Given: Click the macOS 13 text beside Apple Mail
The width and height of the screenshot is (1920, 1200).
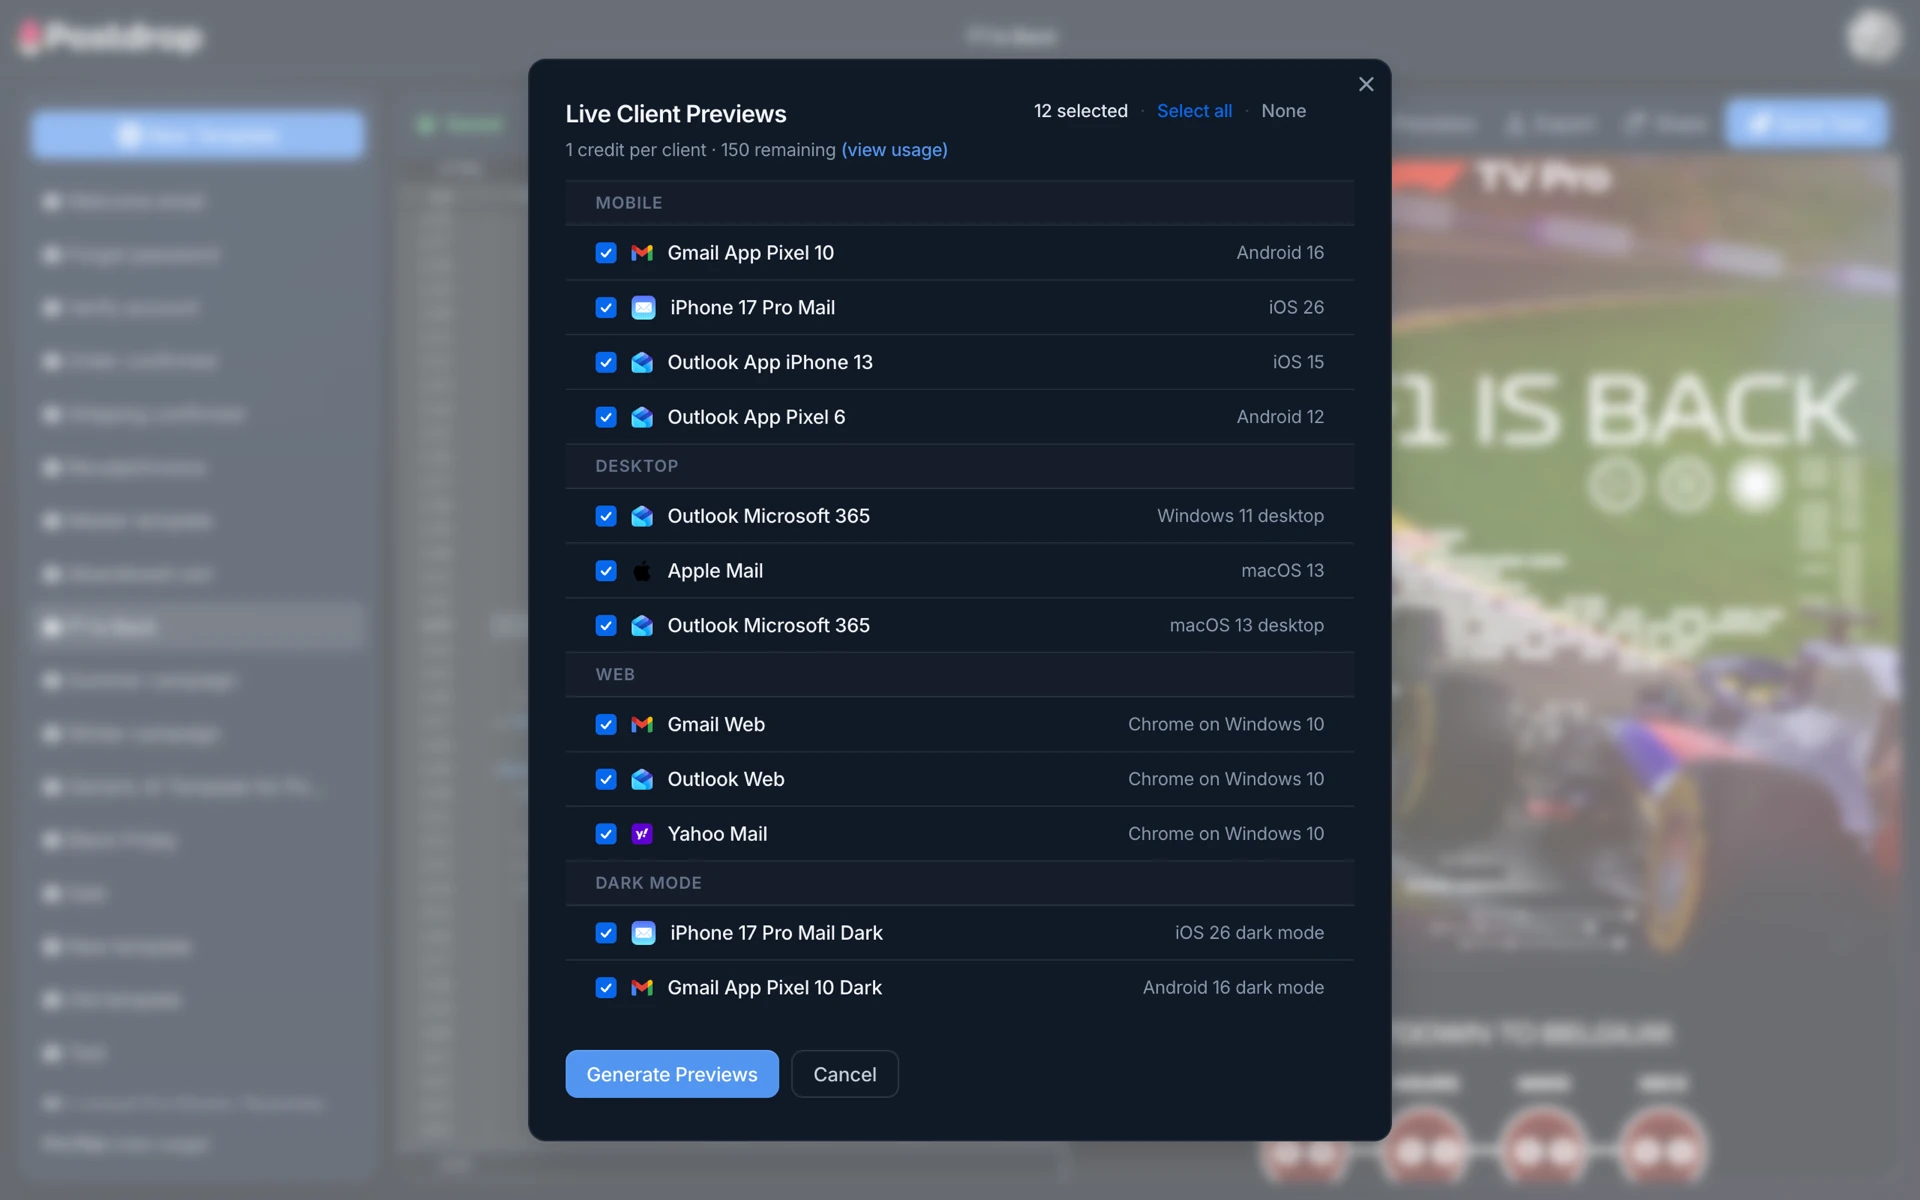Looking at the screenshot, I should point(1282,571).
